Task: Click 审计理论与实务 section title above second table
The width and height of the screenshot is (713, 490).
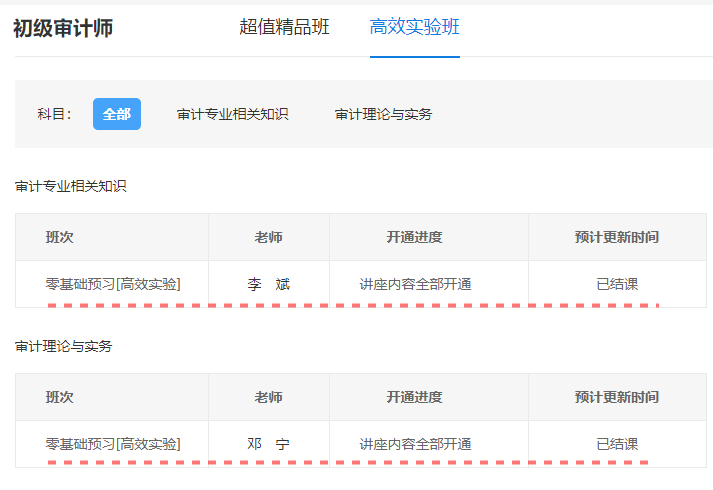Action: click(x=63, y=346)
